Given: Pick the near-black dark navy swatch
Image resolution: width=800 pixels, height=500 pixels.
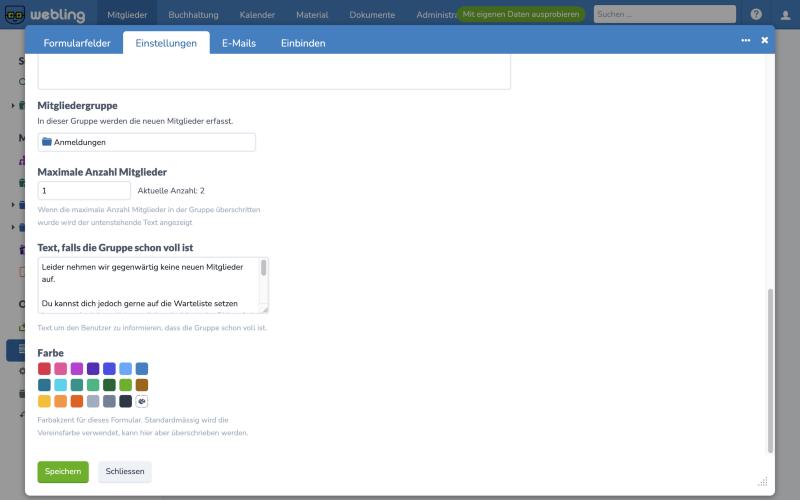Looking at the screenshot, I should click(126, 401).
